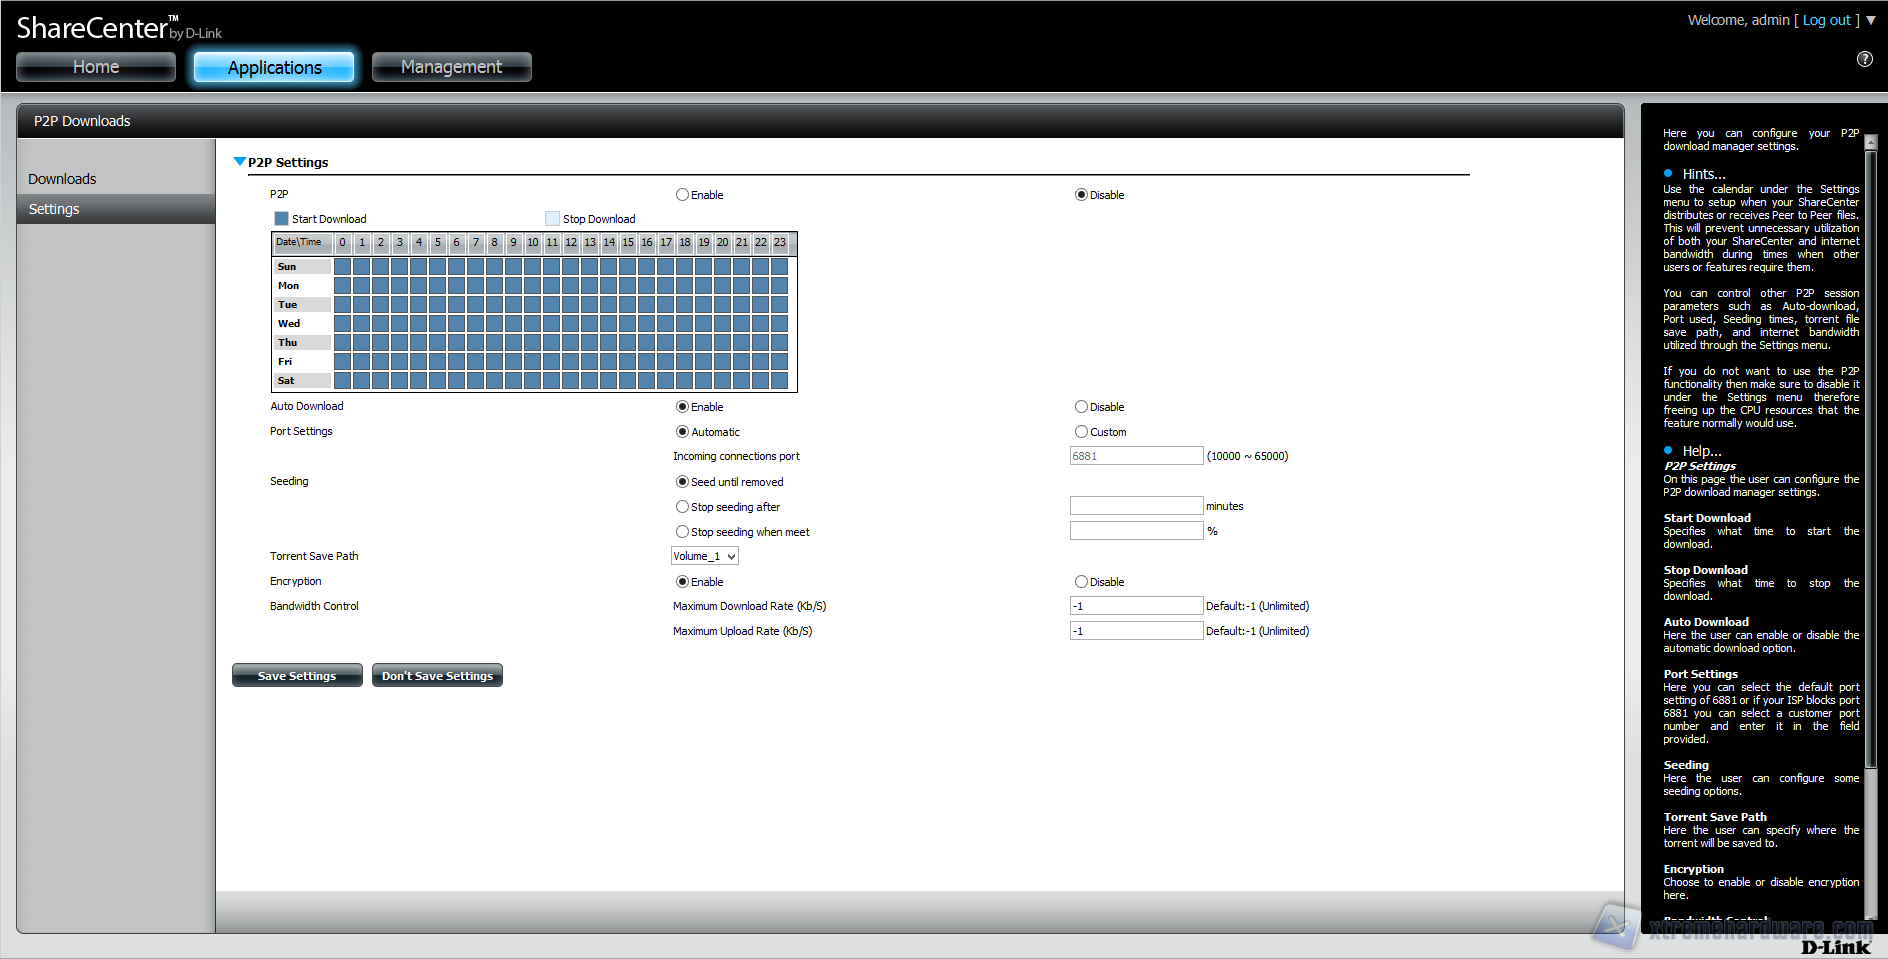This screenshot has height=959, width=1888.
Task: Toggle Wednesday hour 12 schedule cell
Action: (570, 324)
